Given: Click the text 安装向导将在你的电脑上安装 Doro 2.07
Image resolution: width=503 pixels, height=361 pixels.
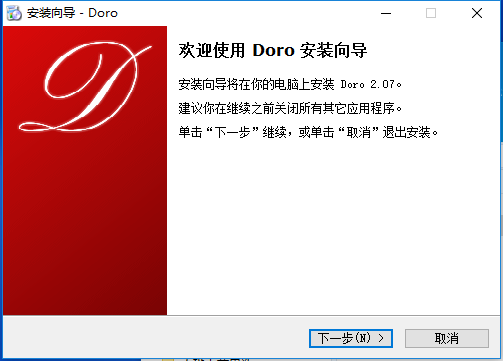Looking at the screenshot, I should (x=290, y=84).
